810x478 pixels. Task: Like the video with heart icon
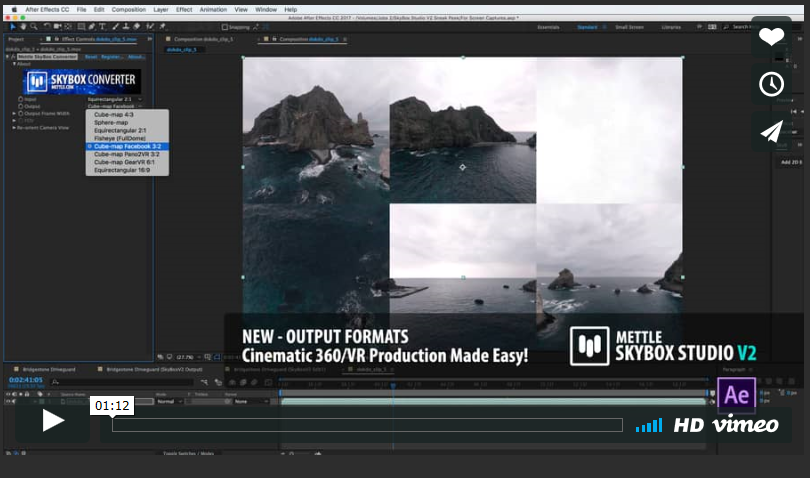tap(771, 37)
